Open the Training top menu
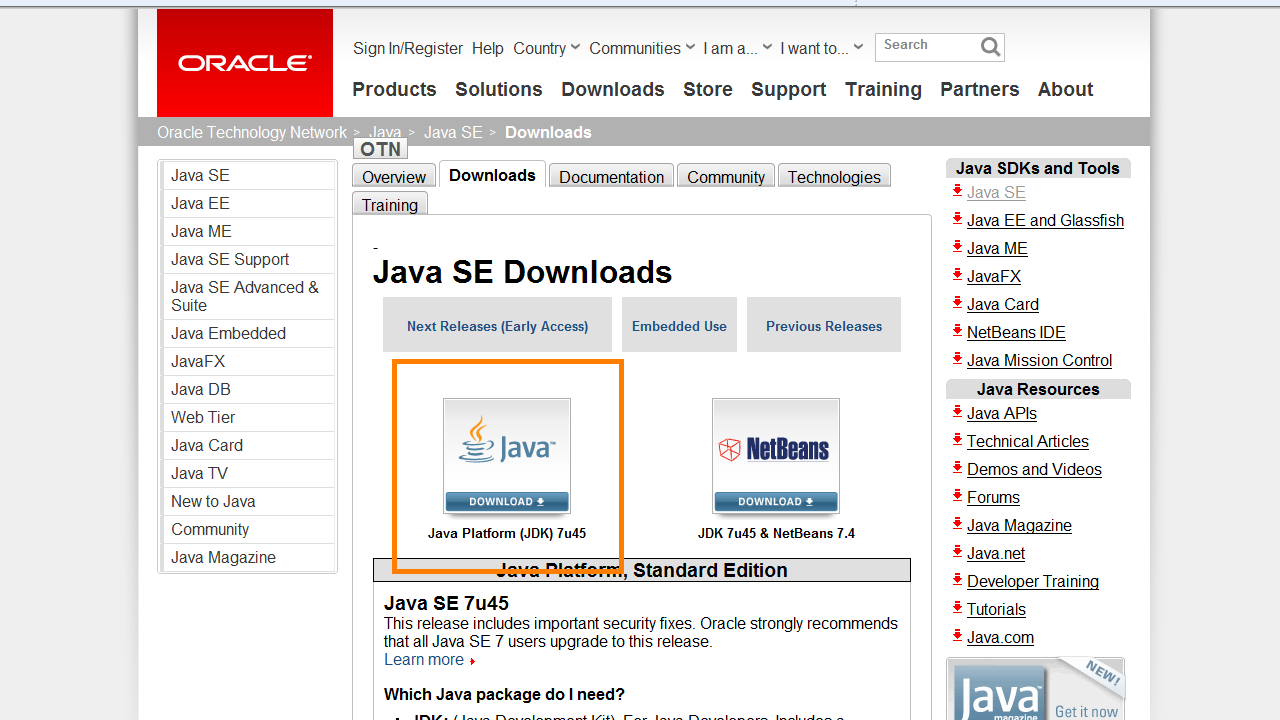The height and width of the screenshot is (720, 1280). (883, 89)
